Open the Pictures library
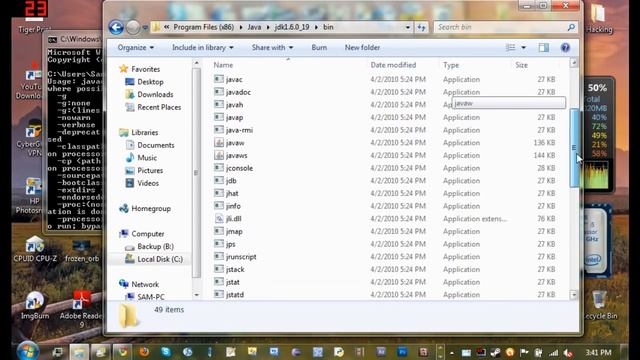This screenshot has height=360, width=640. (150, 171)
